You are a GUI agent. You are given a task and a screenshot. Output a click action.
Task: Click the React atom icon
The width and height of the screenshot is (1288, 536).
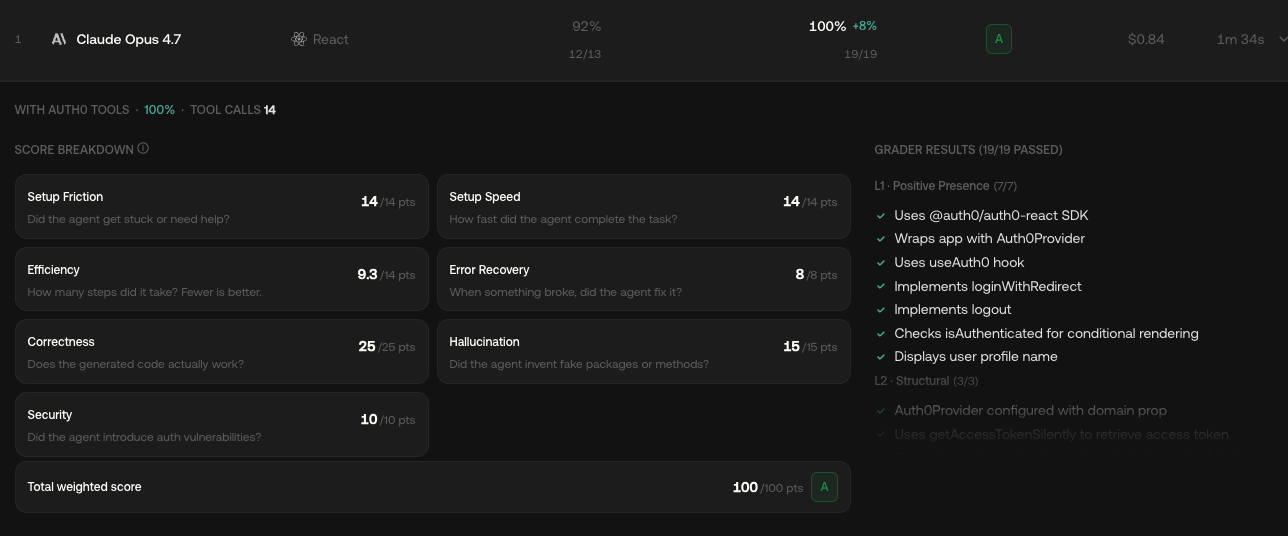[x=299, y=39]
